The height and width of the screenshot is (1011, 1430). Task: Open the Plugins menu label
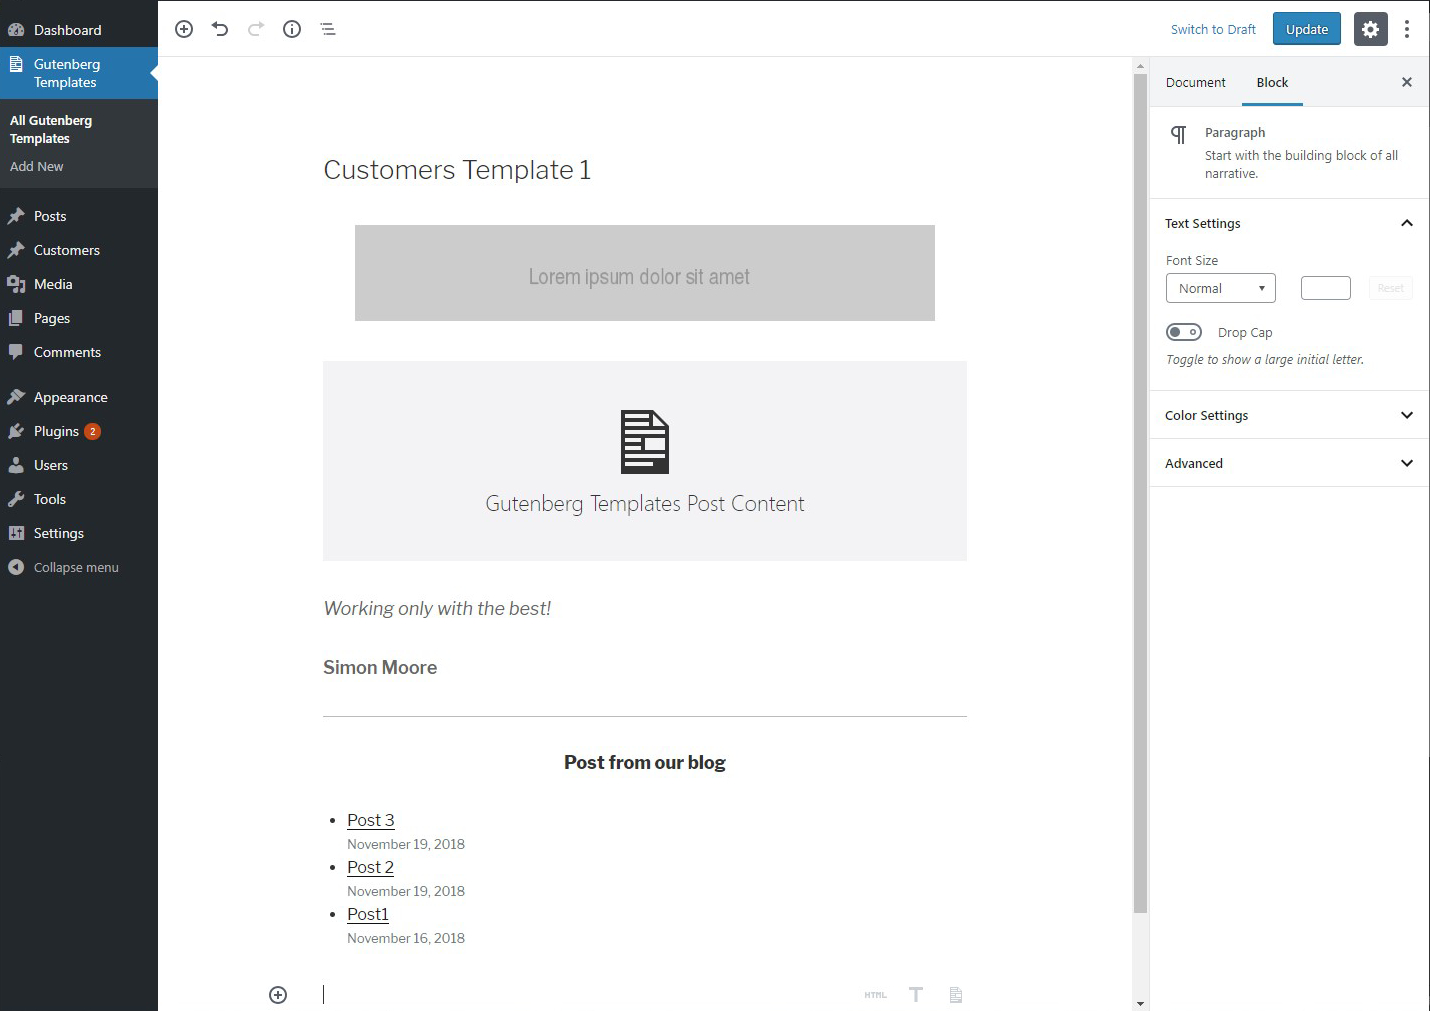[x=56, y=431]
